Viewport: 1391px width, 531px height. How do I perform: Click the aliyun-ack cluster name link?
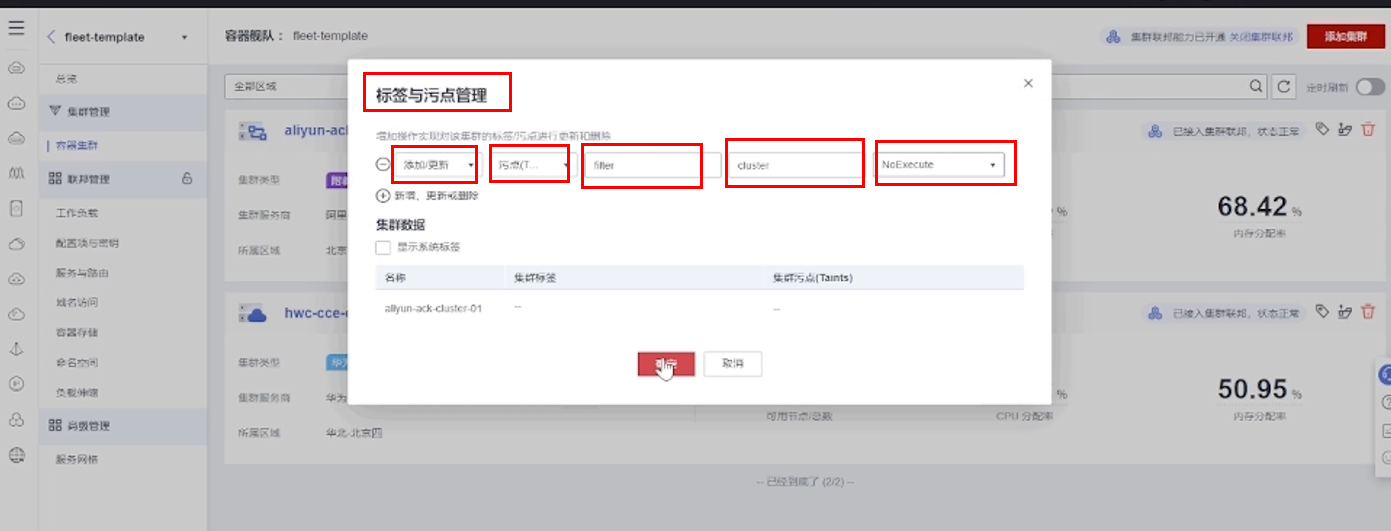point(315,129)
